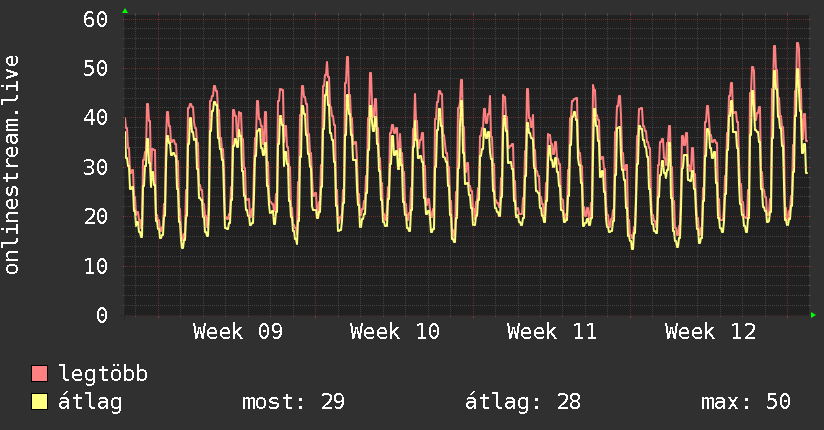Screen dimensions: 824x430
Task: Click the Week 10 axis label
Action: [x=395, y=332]
